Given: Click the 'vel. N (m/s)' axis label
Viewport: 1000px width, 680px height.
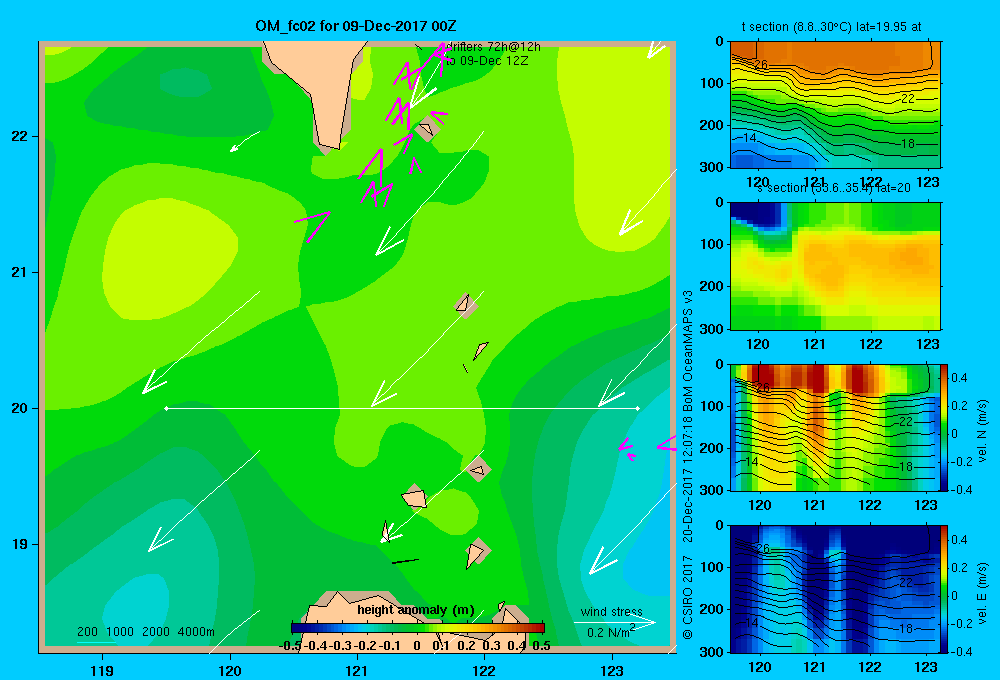Looking at the screenshot, I should (x=983, y=430).
